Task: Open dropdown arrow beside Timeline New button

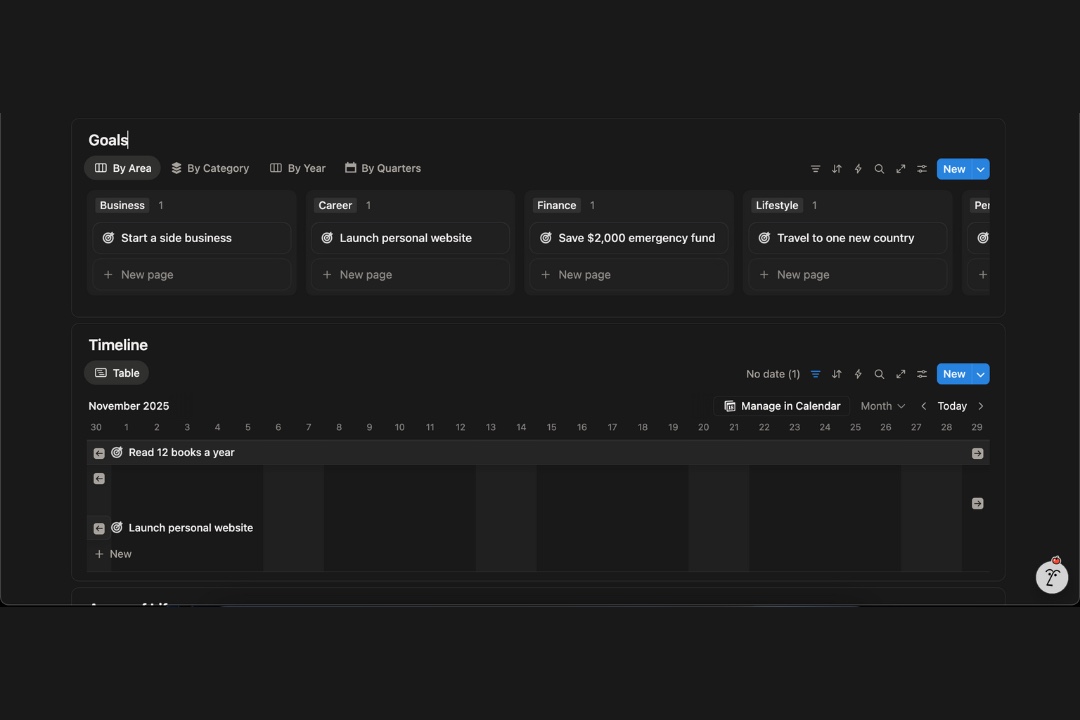Action: click(x=980, y=374)
